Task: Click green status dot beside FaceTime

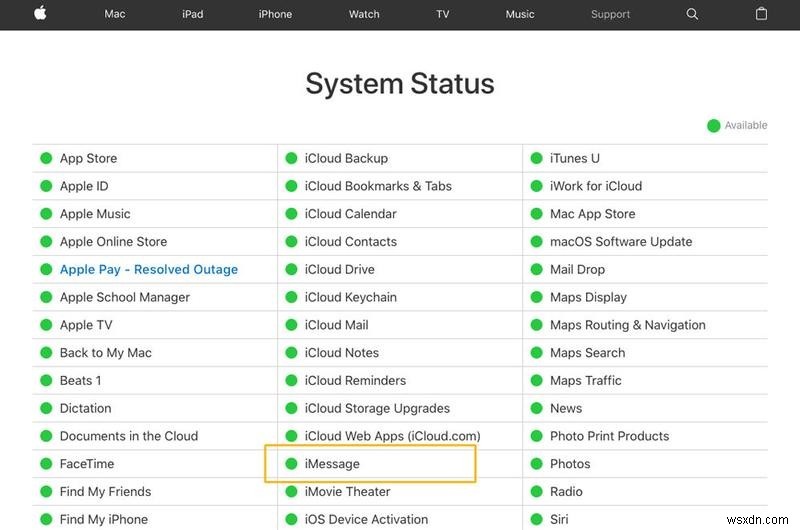Action: point(46,464)
